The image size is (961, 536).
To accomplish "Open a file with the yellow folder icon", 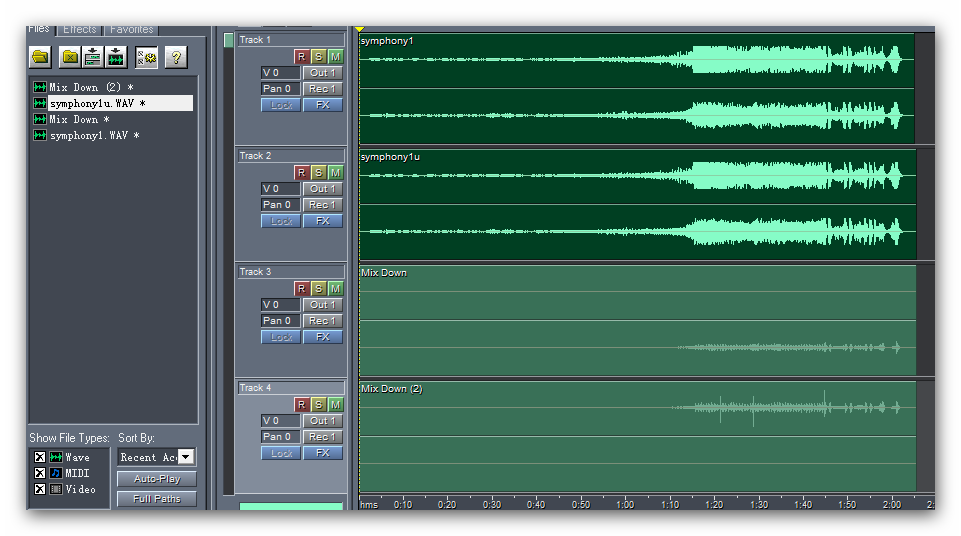I will click(x=40, y=58).
